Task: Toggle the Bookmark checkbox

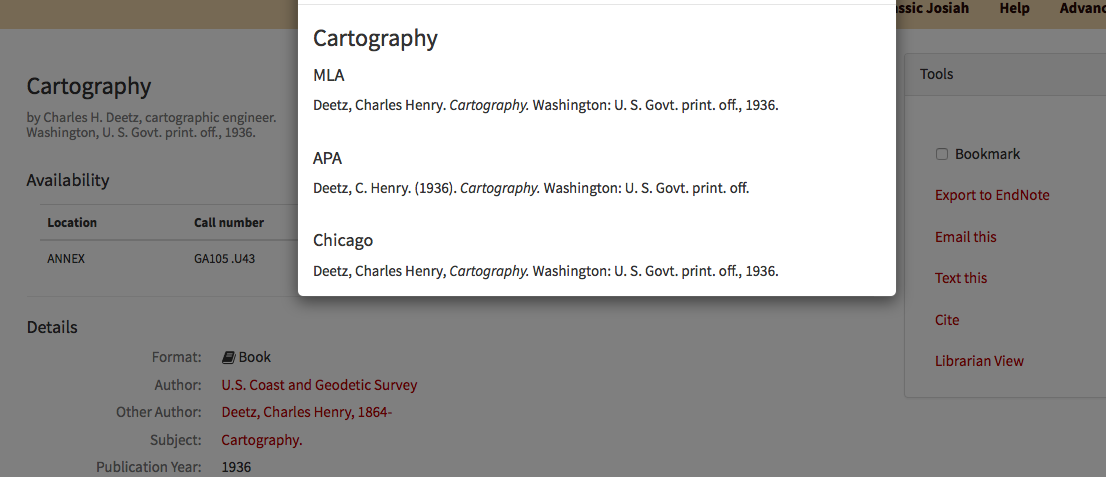Action: [941, 154]
